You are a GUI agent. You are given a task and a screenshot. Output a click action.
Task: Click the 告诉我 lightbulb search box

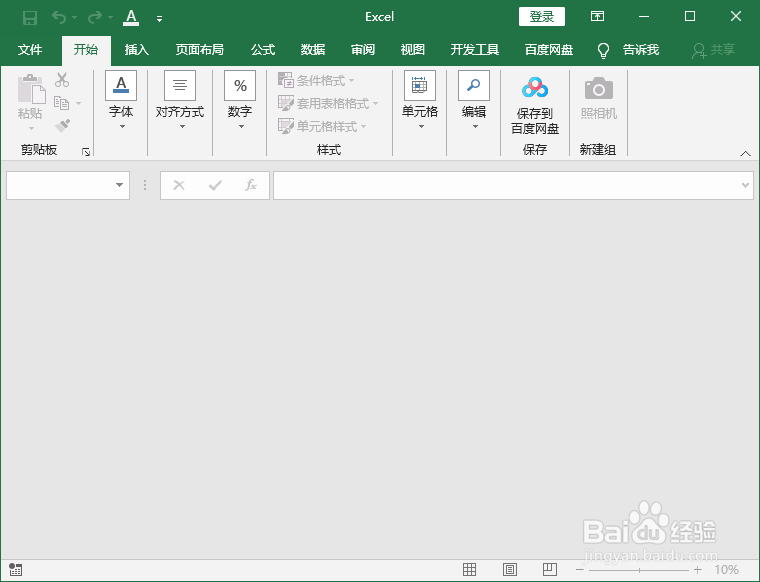coord(628,50)
